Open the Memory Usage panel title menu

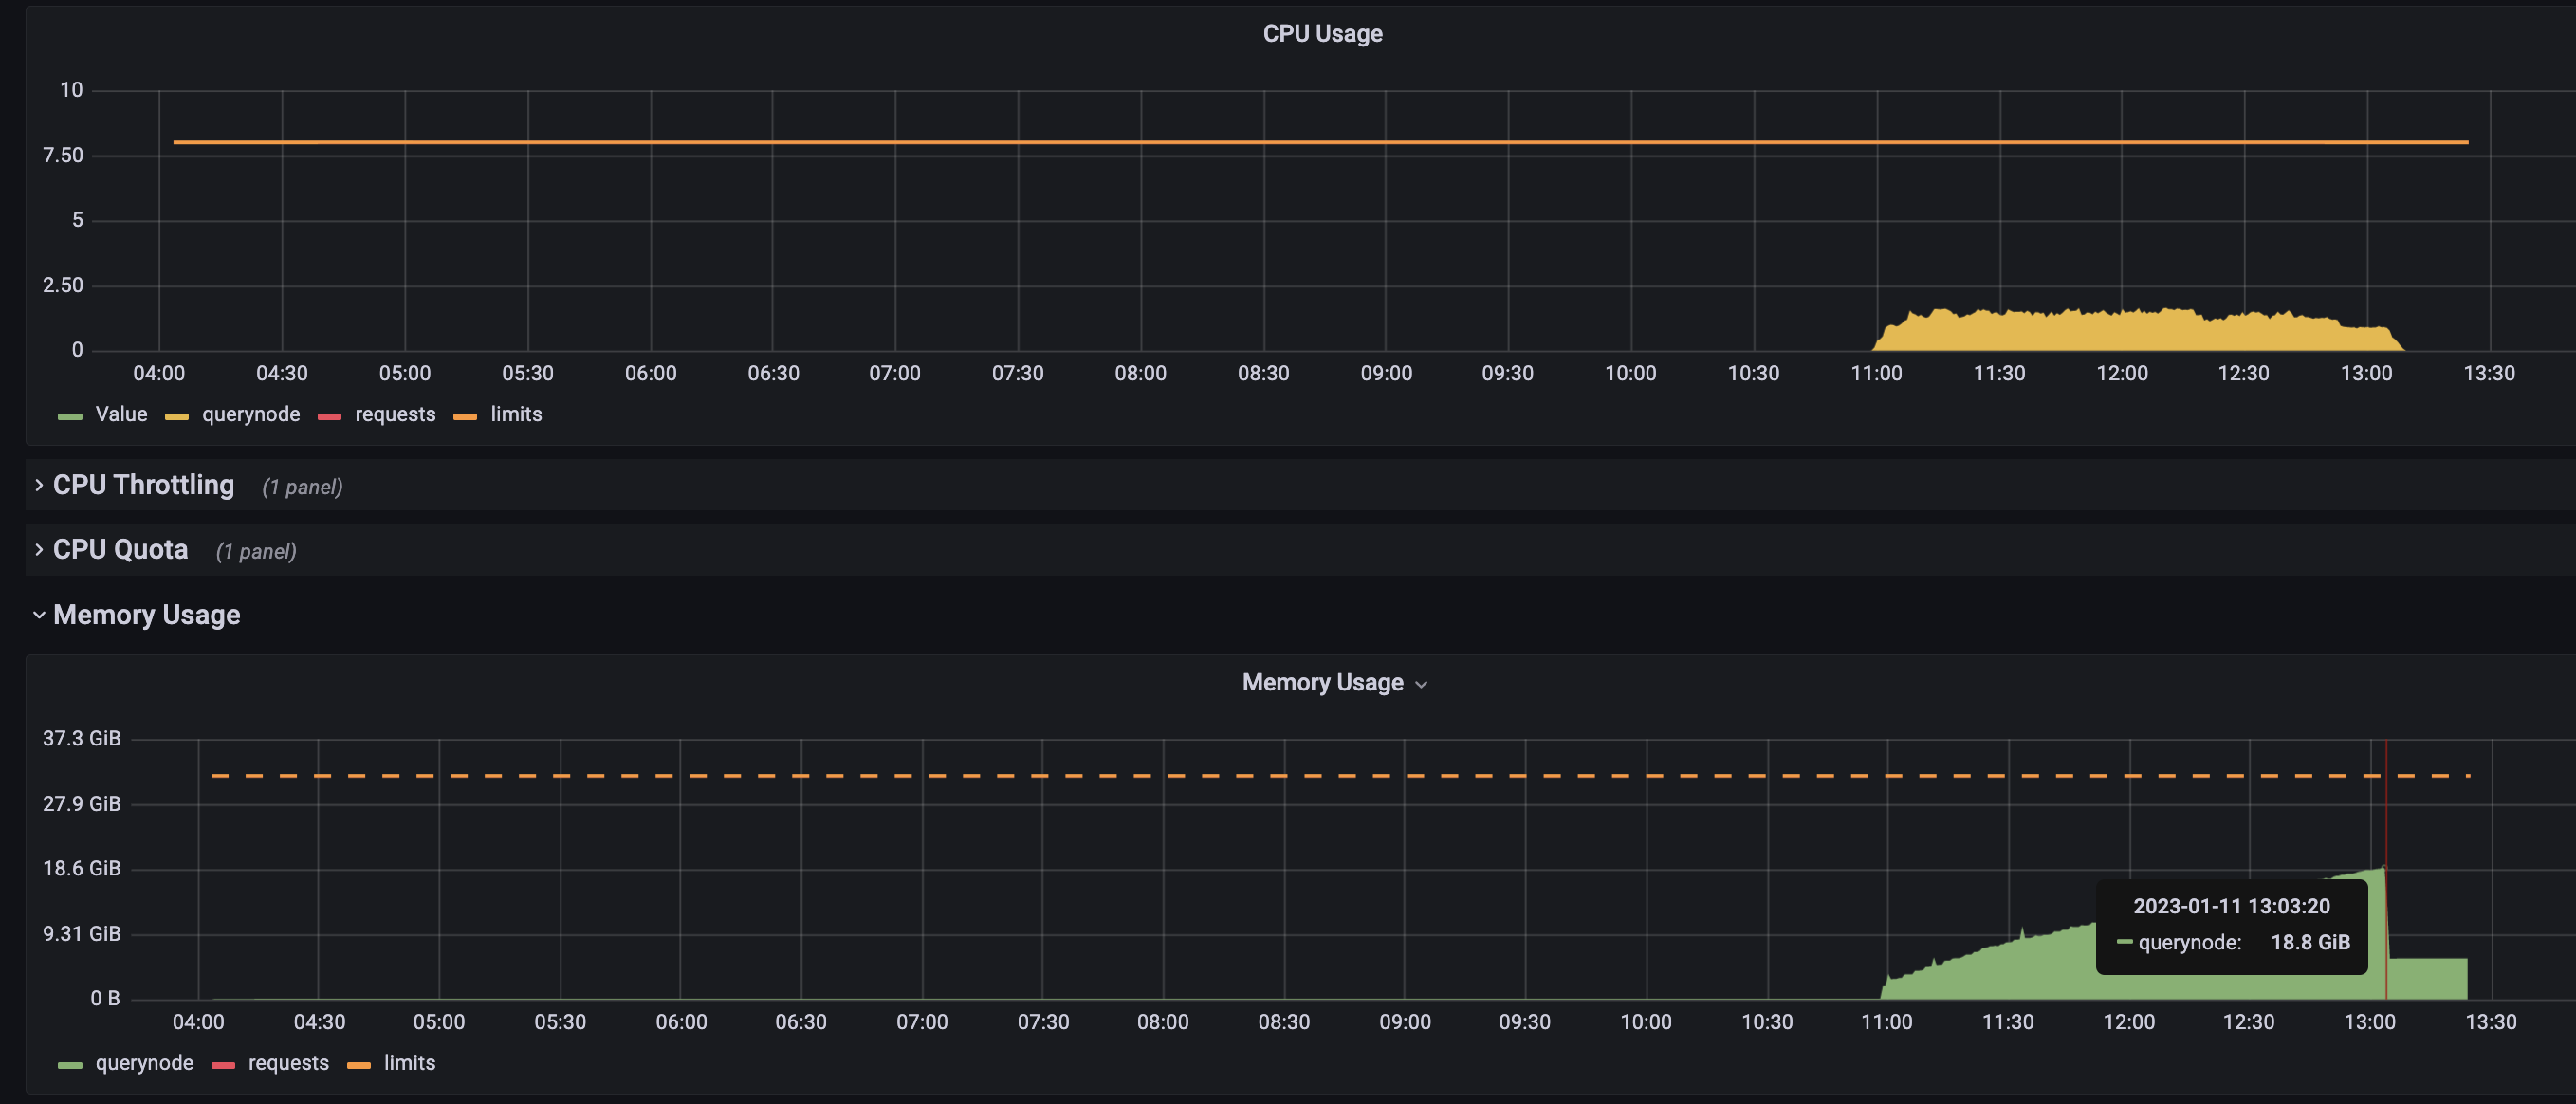pyautogui.click(x=1322, y=683)
